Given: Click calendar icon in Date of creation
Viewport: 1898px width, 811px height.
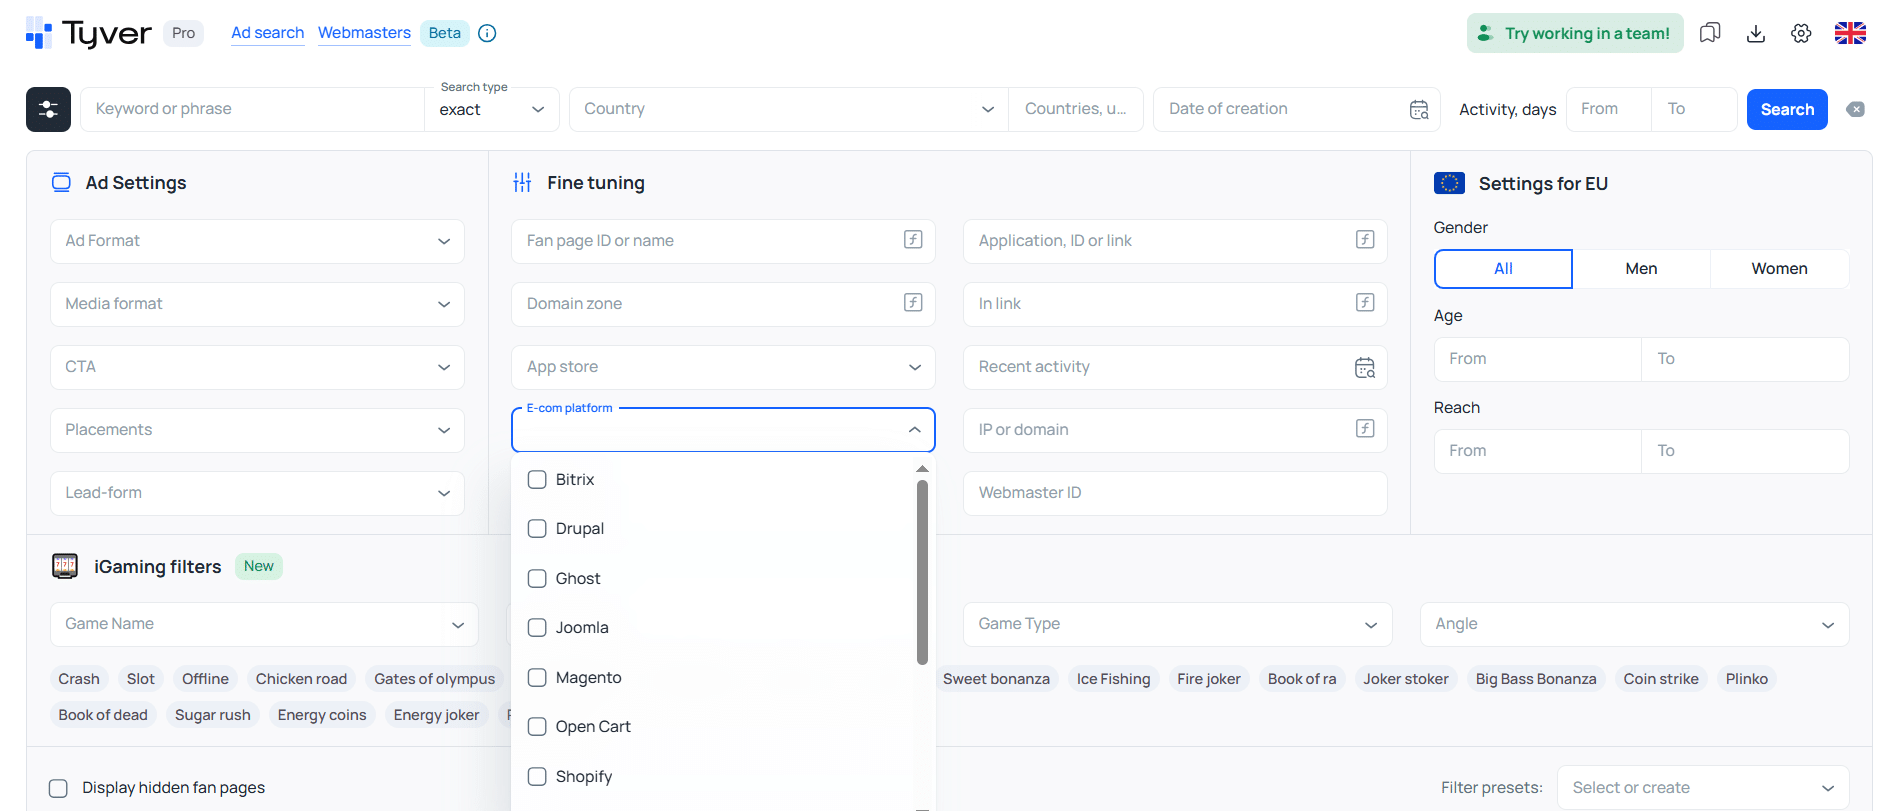Looking at the screenshot, I should [x=1419, y=109].
